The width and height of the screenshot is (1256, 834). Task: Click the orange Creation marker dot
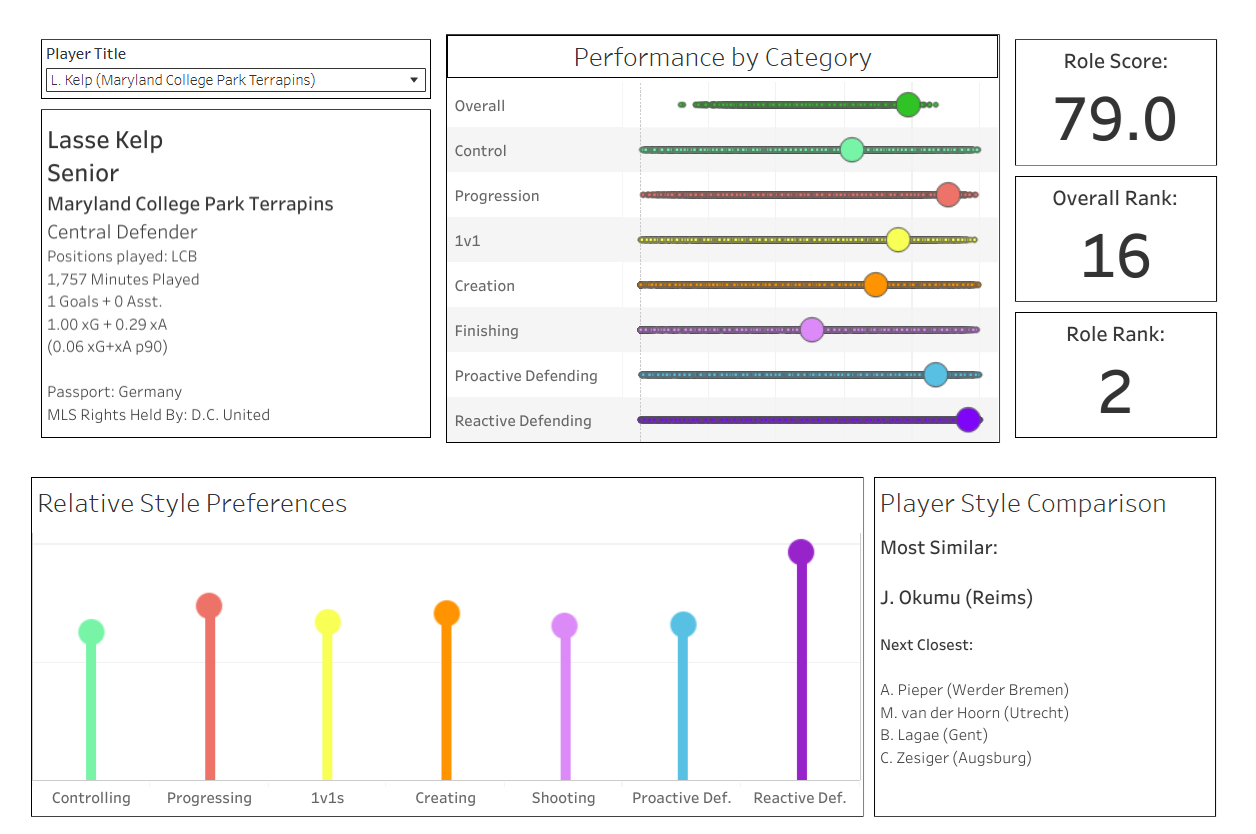[x=875, y=285]
